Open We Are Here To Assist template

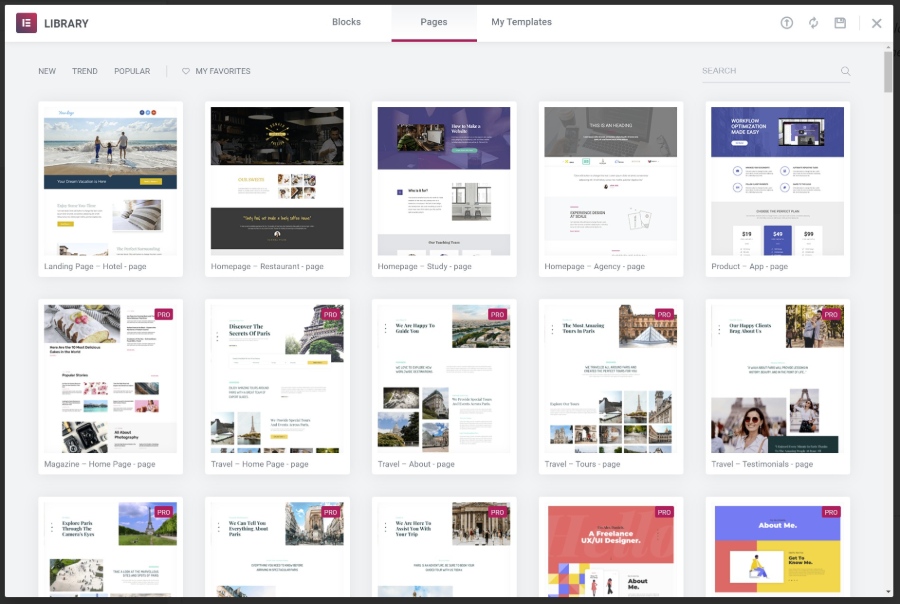(444, 548)
